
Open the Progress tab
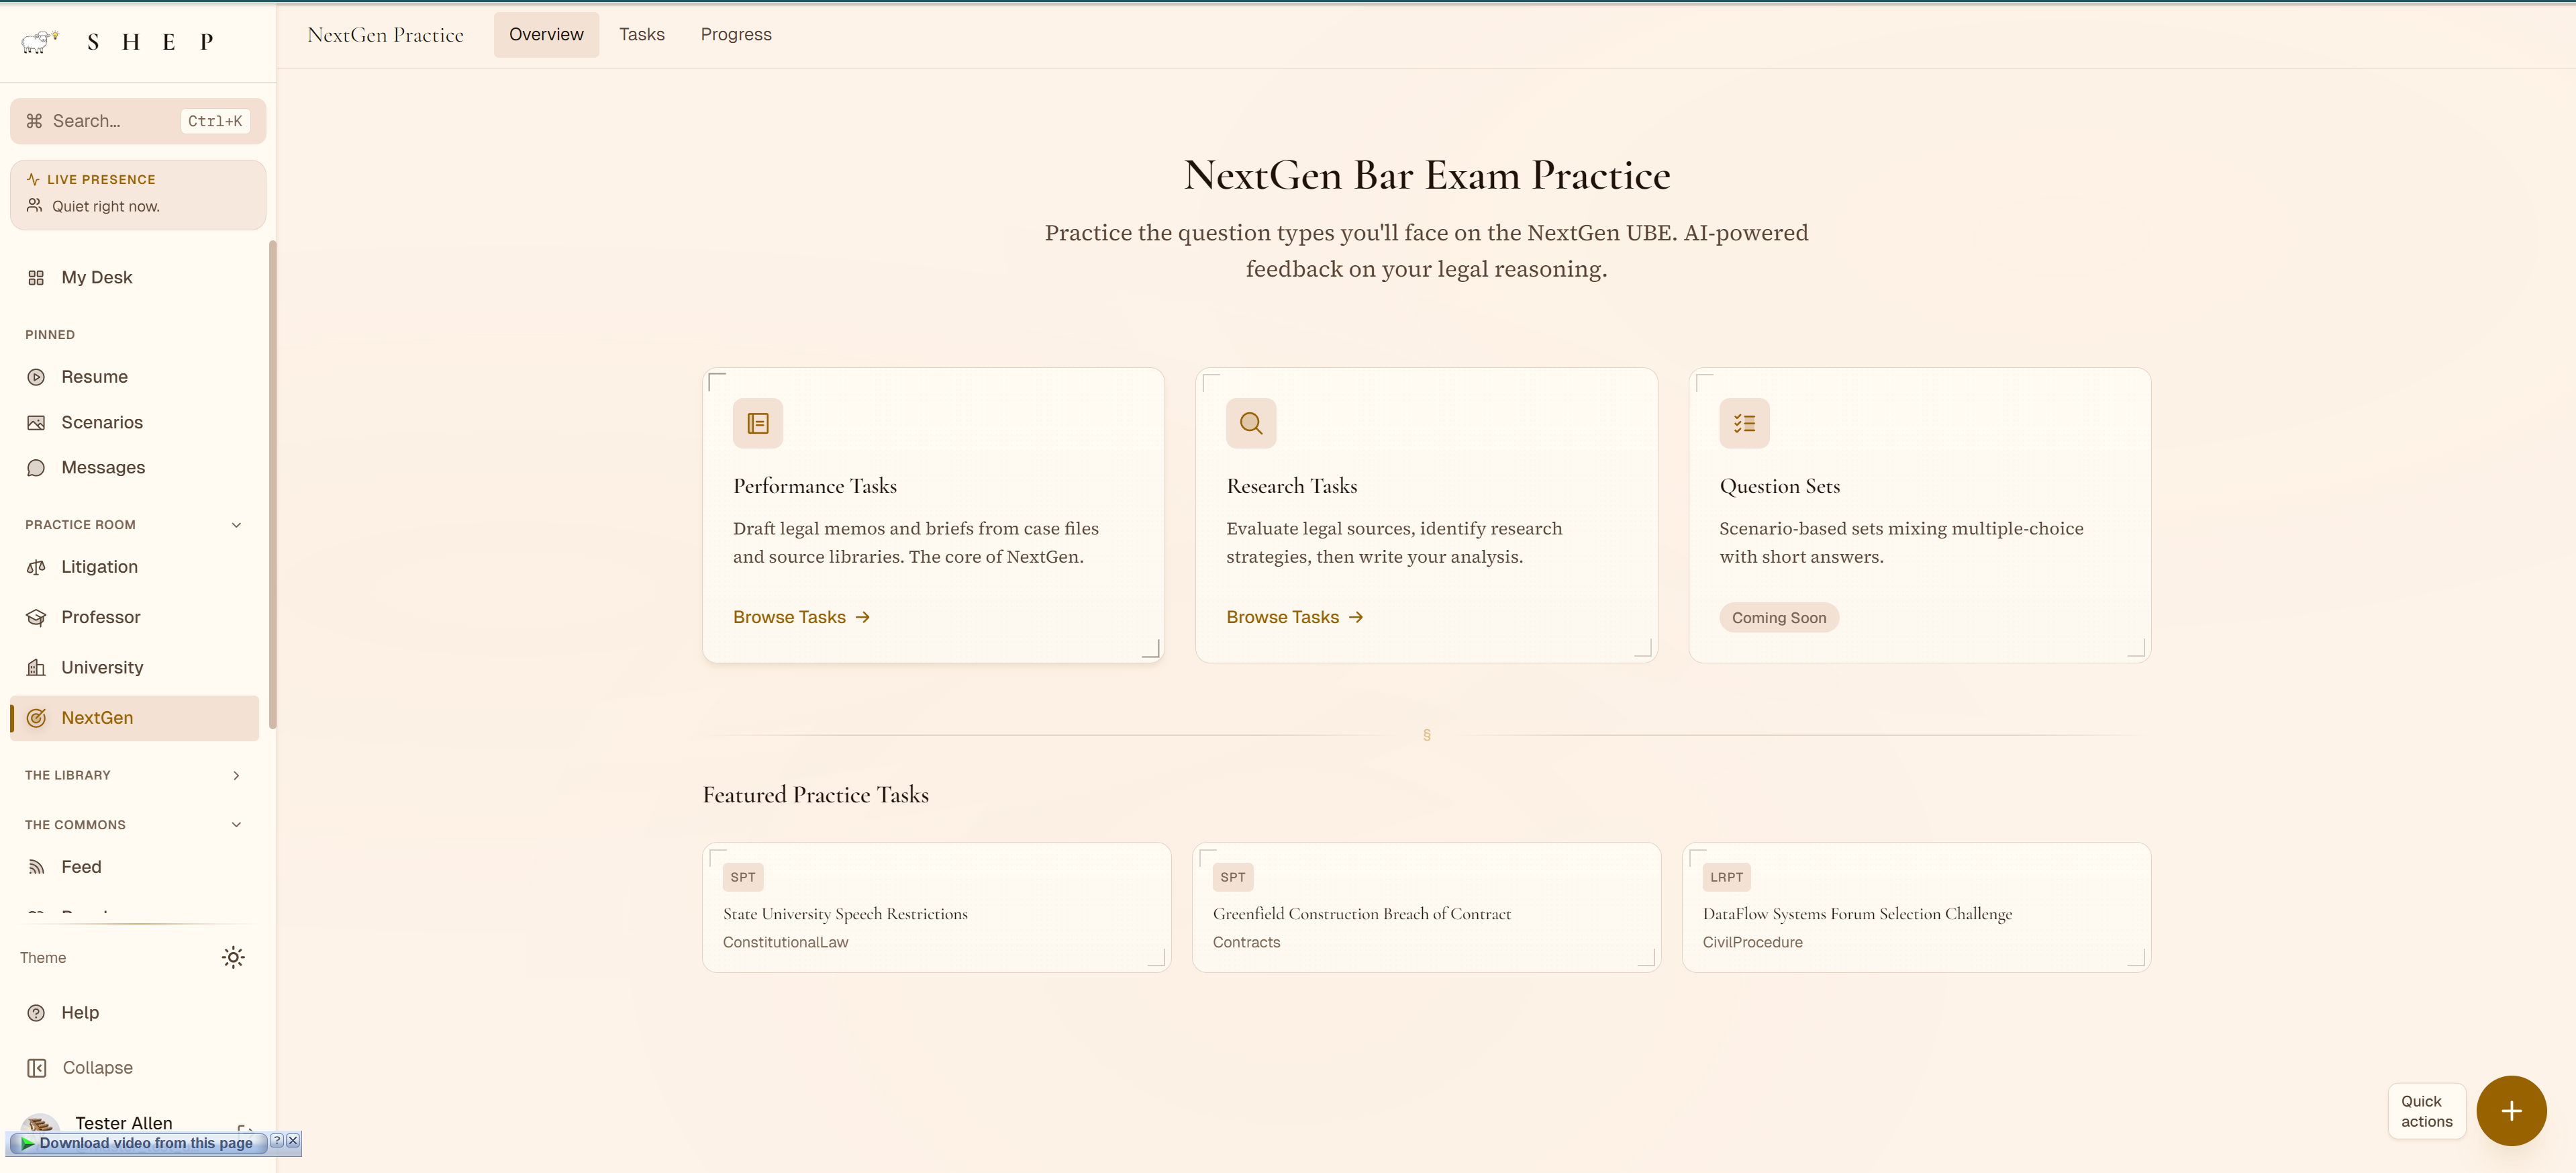[x=735, y=35]
